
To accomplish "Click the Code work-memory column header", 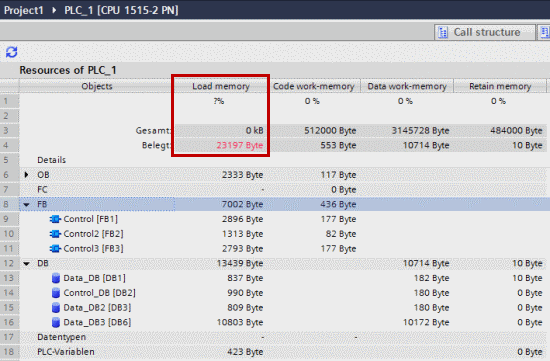I will 314,86.
